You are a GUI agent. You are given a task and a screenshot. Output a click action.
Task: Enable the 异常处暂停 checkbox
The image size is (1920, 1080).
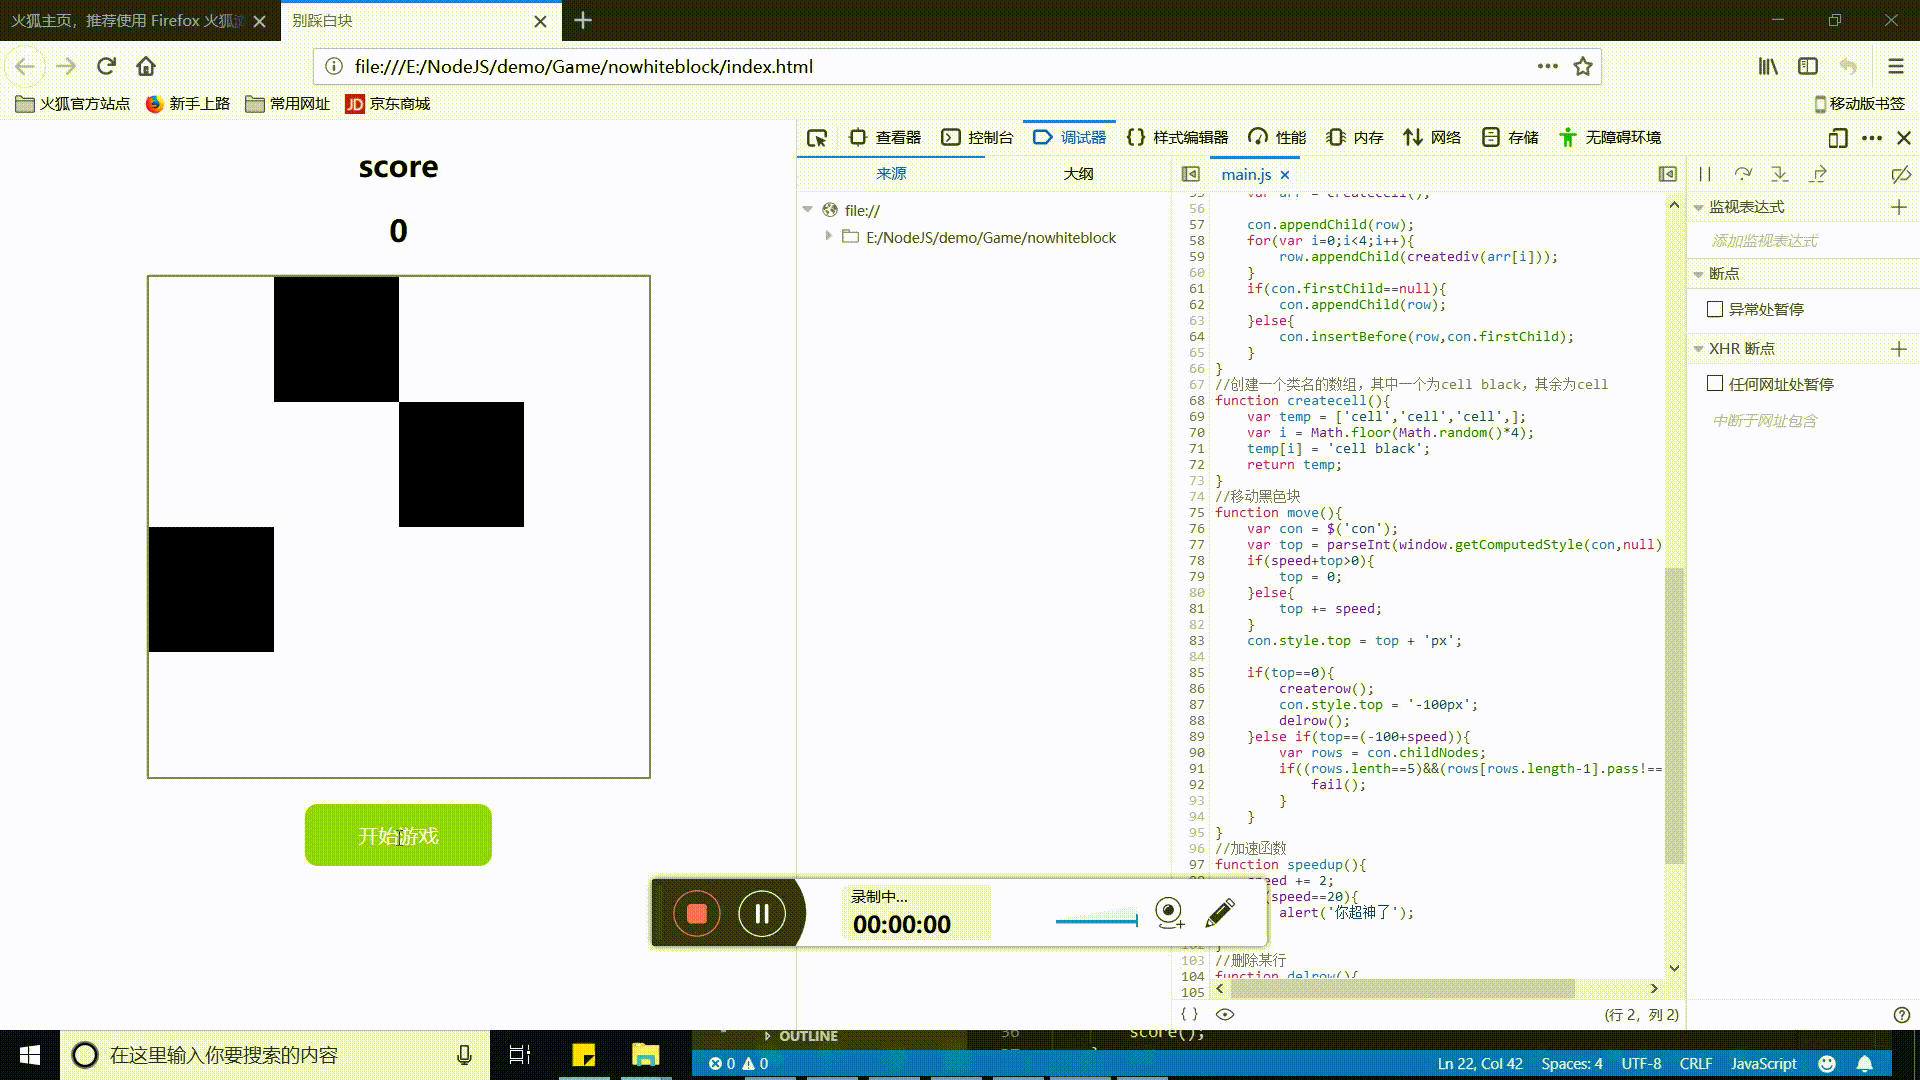click(1715, 309)
